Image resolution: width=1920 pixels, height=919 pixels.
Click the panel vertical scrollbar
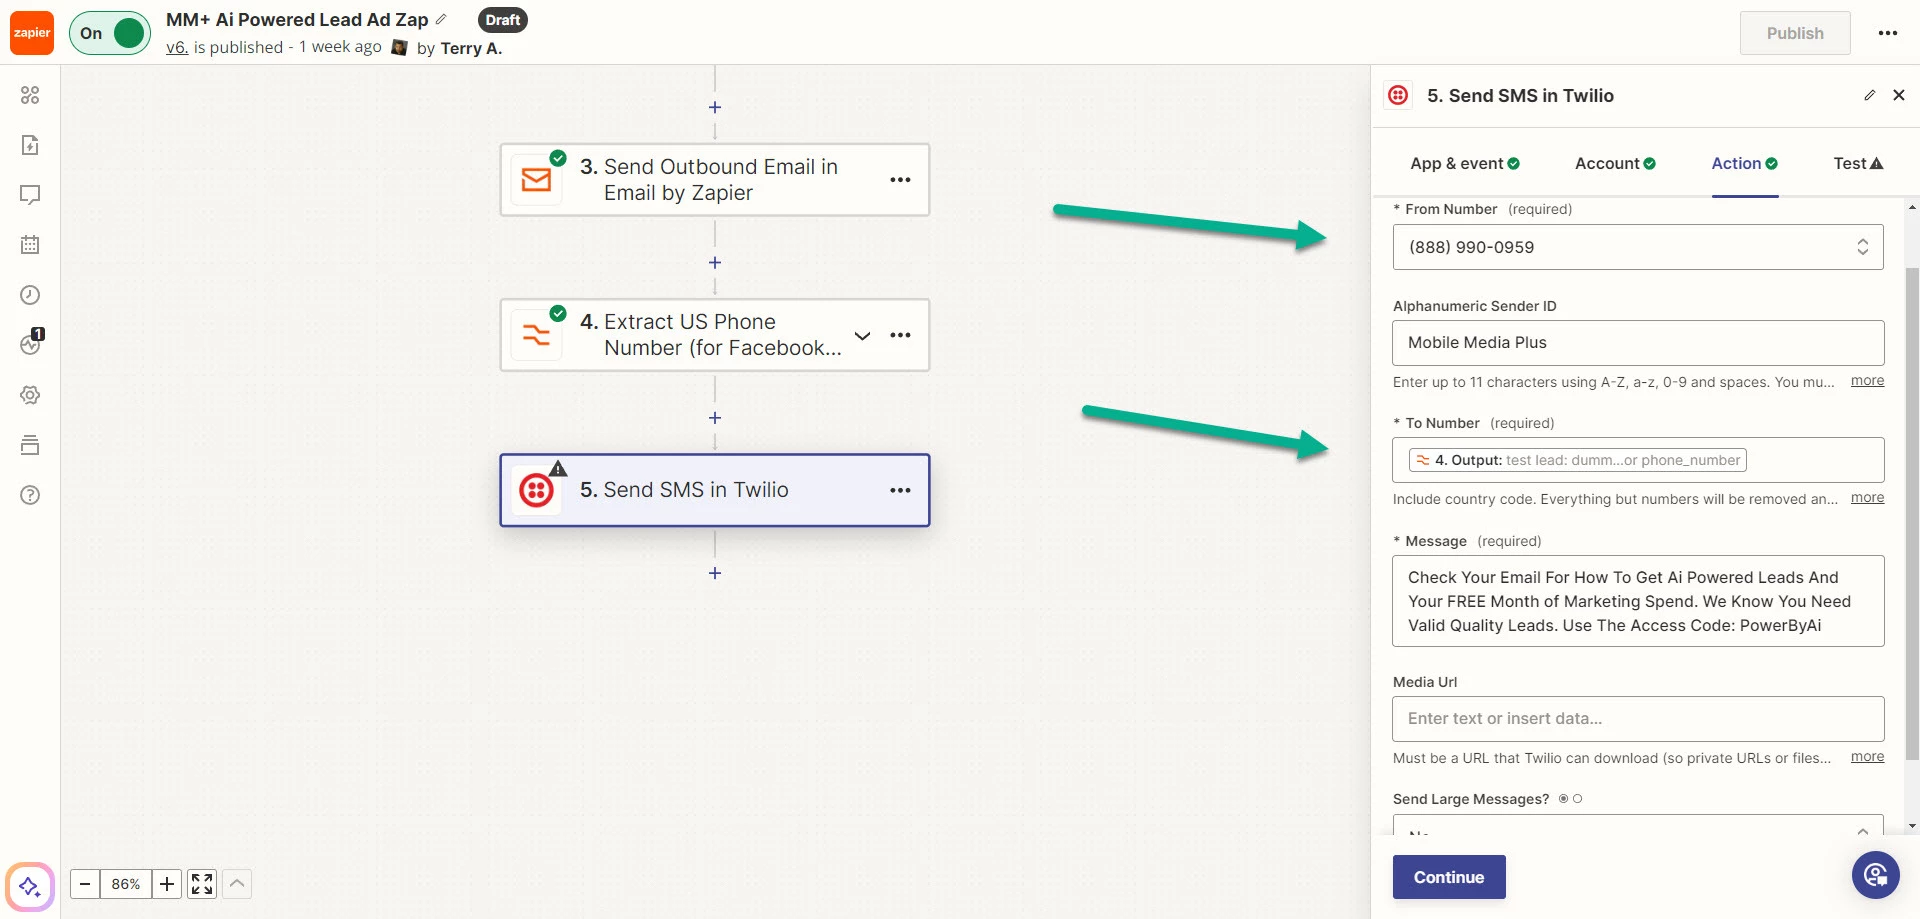click(1912, 515)
